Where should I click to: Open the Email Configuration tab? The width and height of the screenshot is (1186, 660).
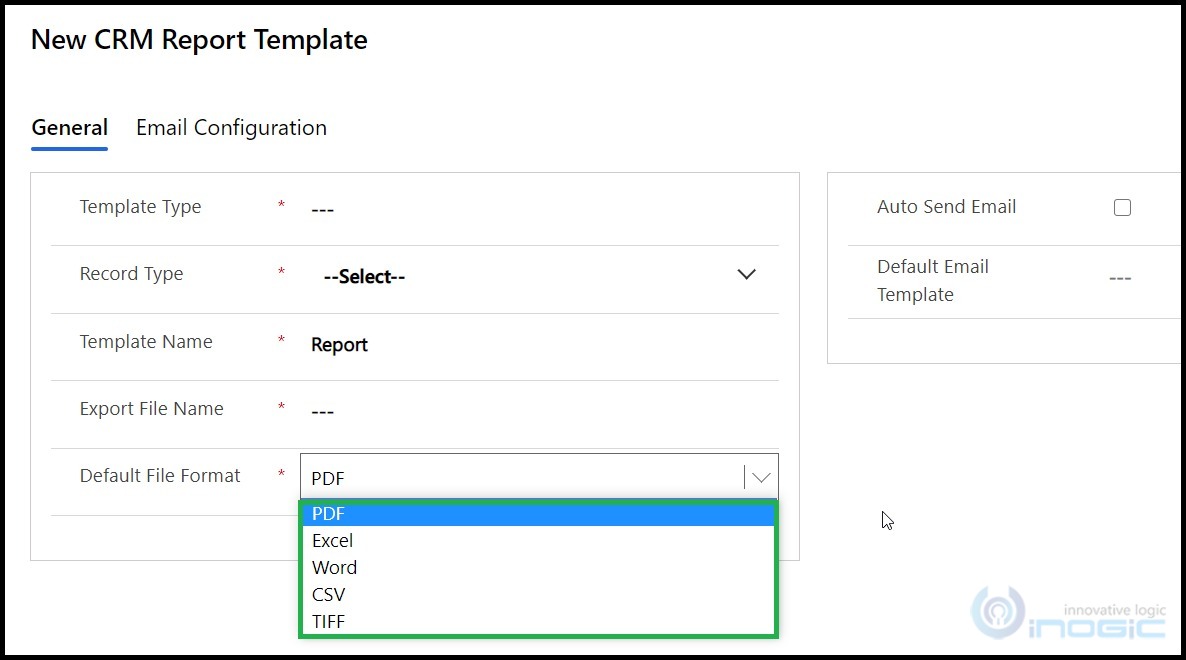(231, 128)
